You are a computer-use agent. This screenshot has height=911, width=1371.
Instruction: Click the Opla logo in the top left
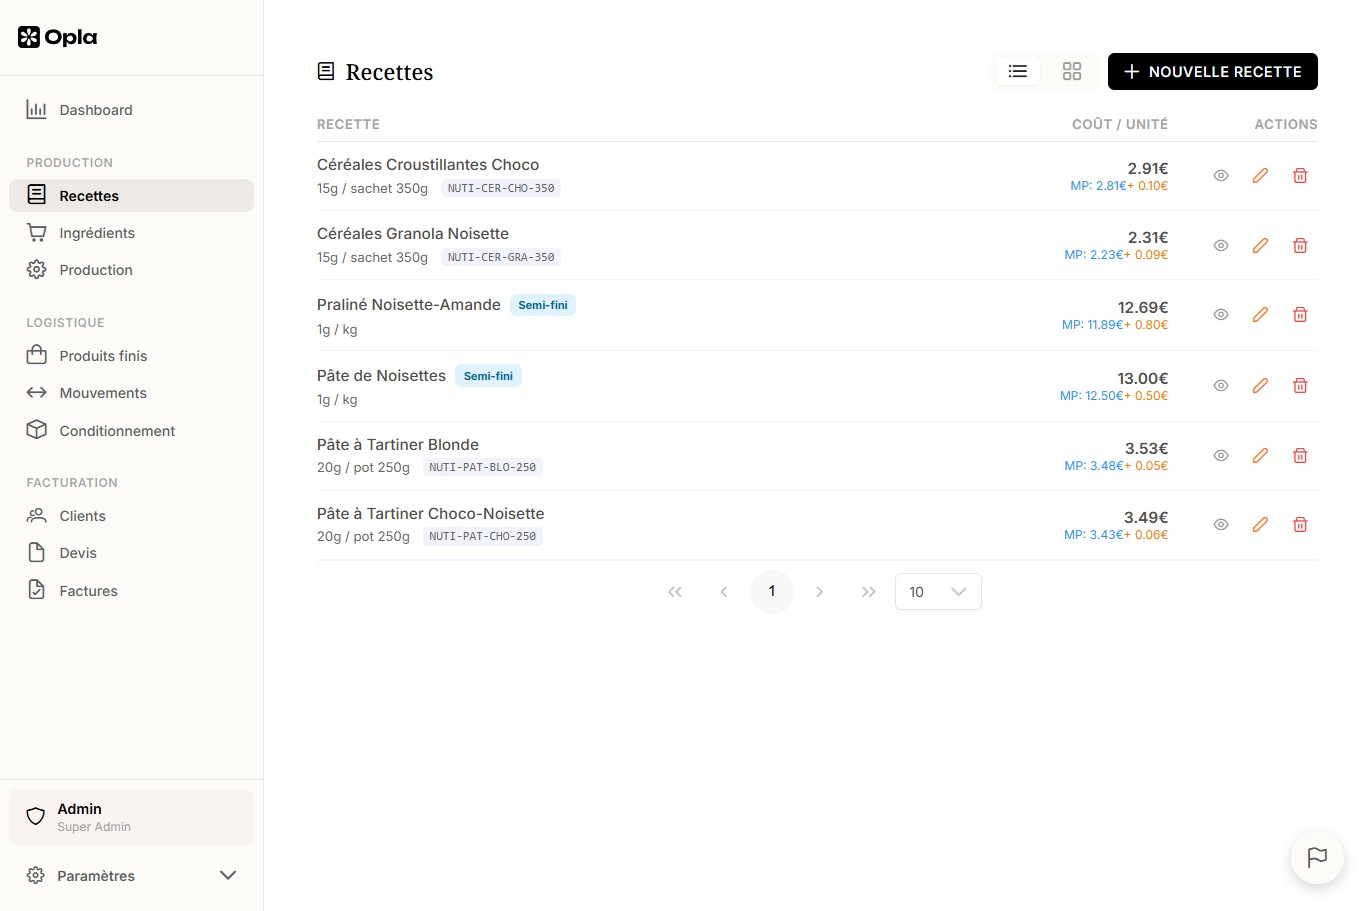(57, 37)
